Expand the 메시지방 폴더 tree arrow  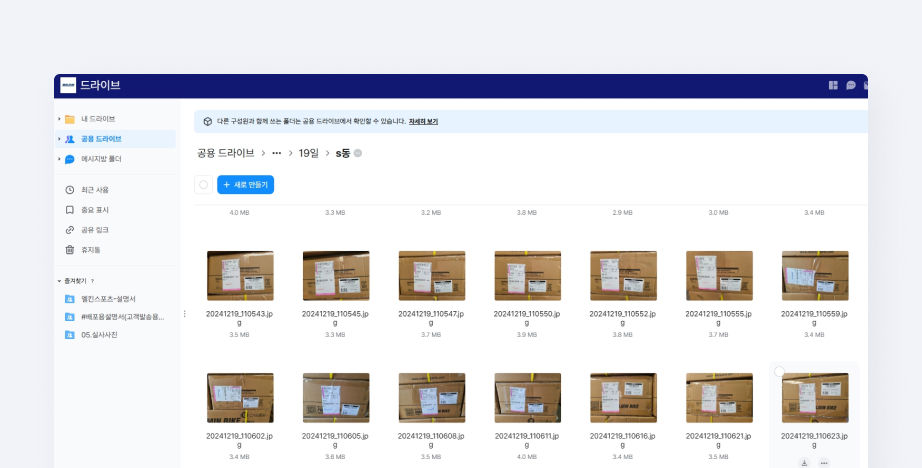coord(59,159)
